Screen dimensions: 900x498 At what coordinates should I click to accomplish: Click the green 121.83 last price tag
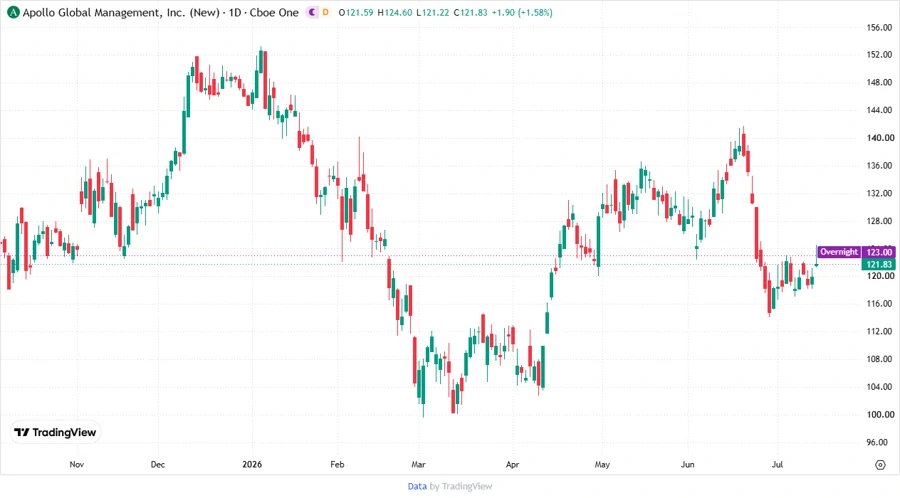tap(879, 264)
